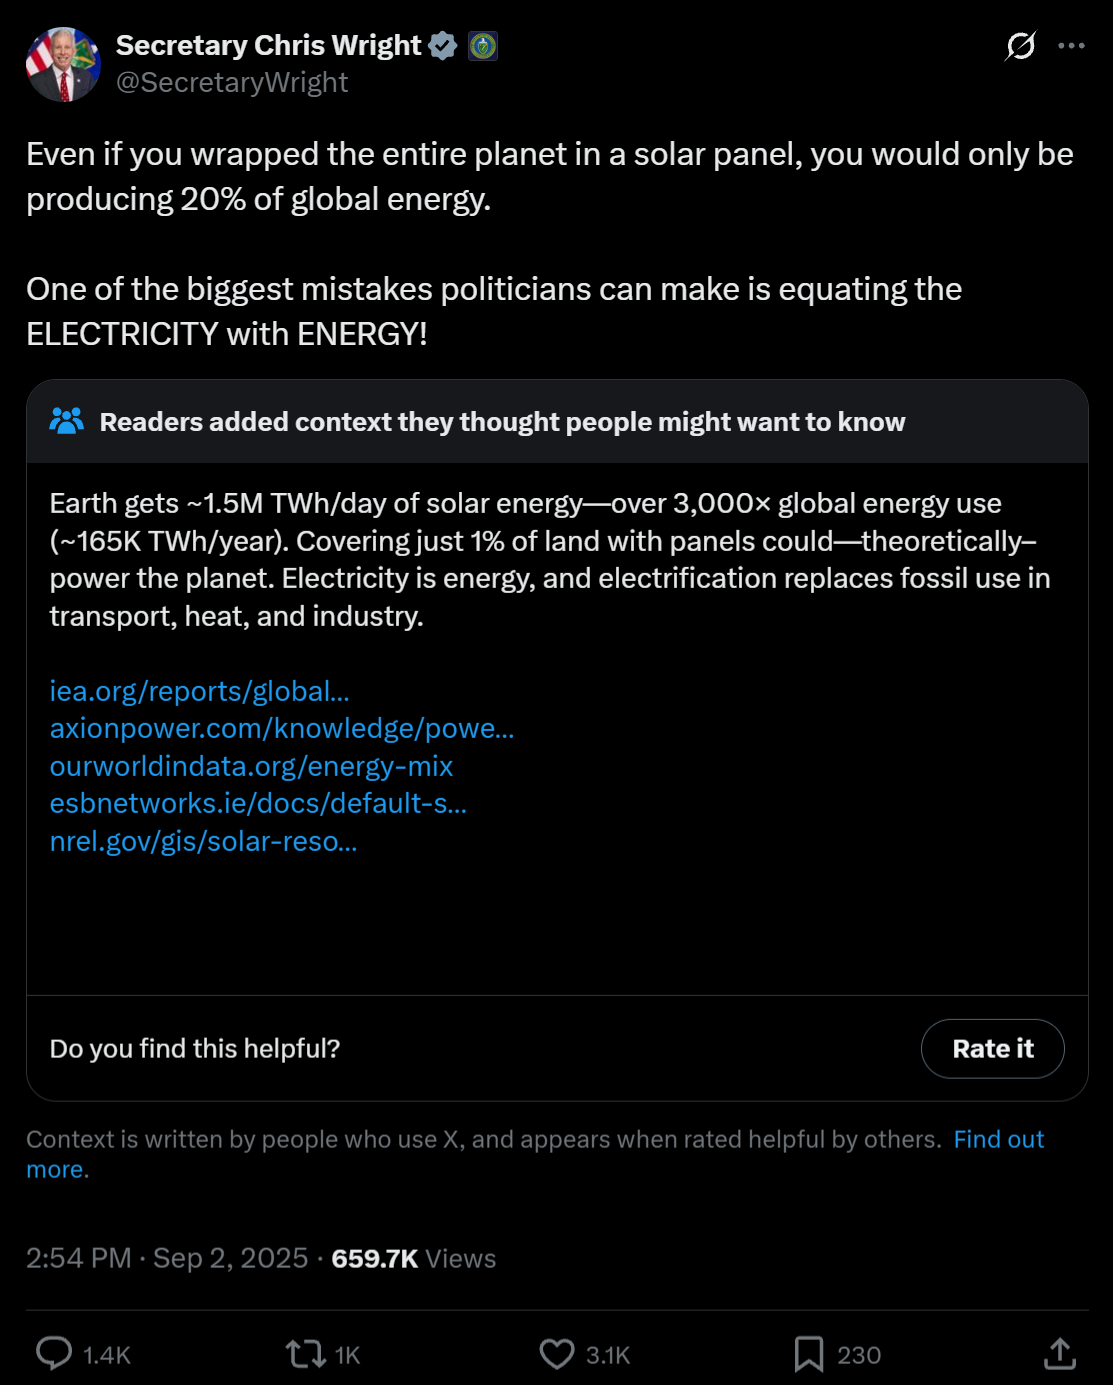Viewport: 1113px width, 1385px height.
Task: Open the three-dot more options menu
Action: click(1071, 46)
